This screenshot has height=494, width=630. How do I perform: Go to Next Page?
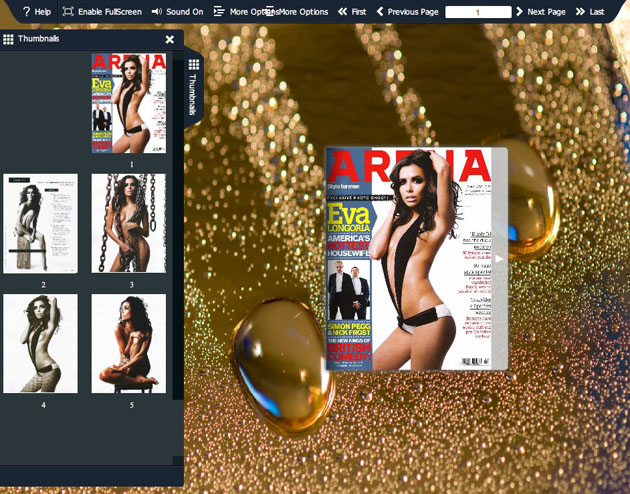click(x=541, y=12)
